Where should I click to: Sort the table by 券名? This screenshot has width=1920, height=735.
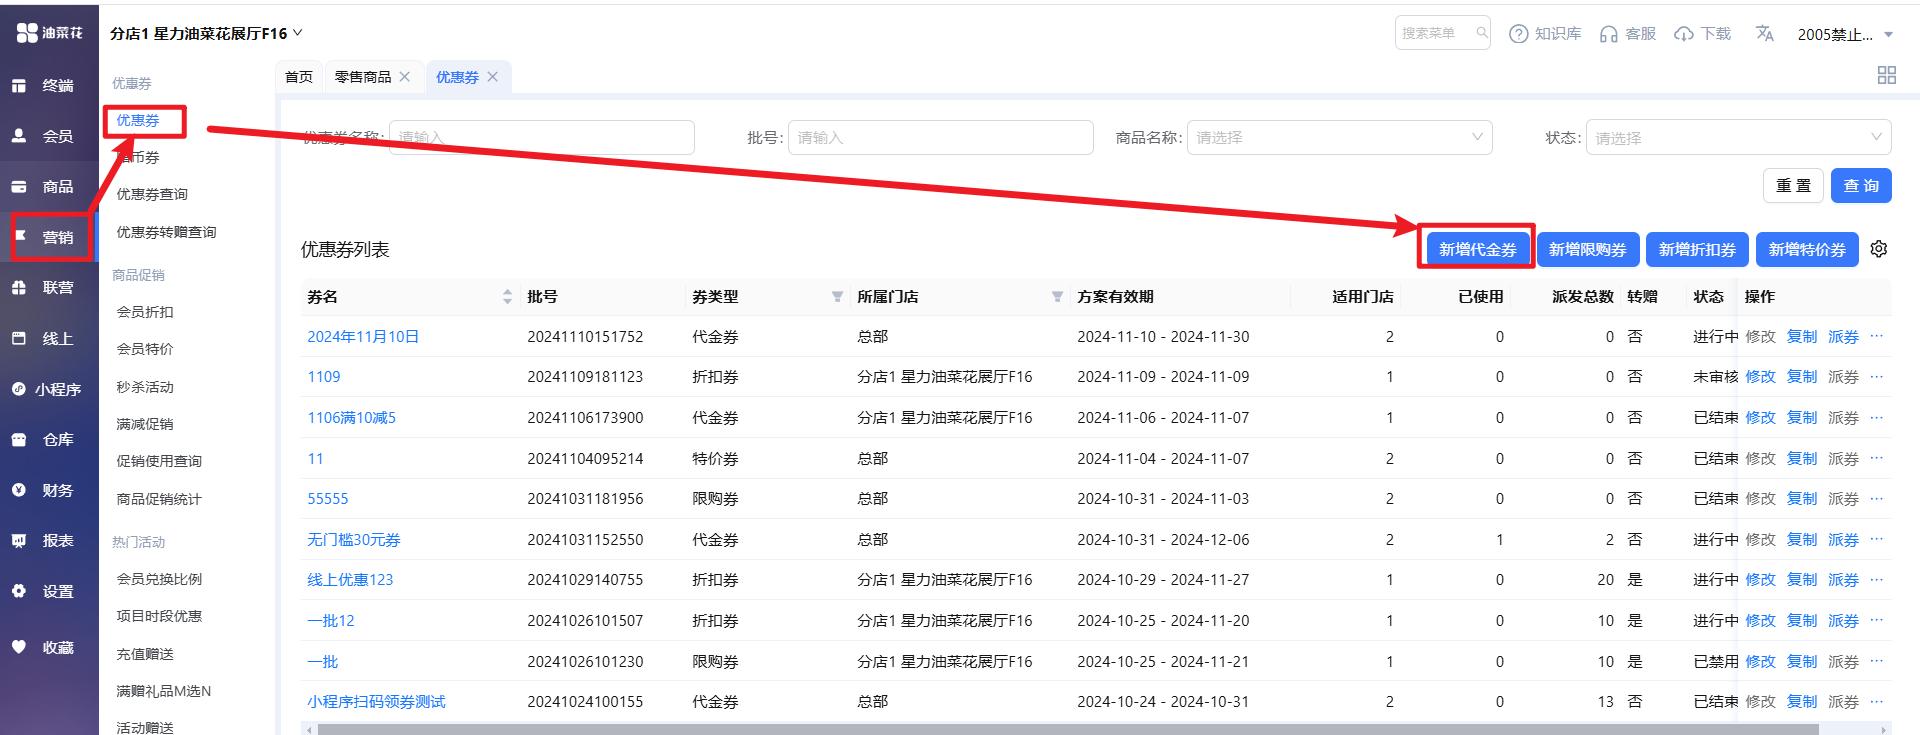(507, 297)
